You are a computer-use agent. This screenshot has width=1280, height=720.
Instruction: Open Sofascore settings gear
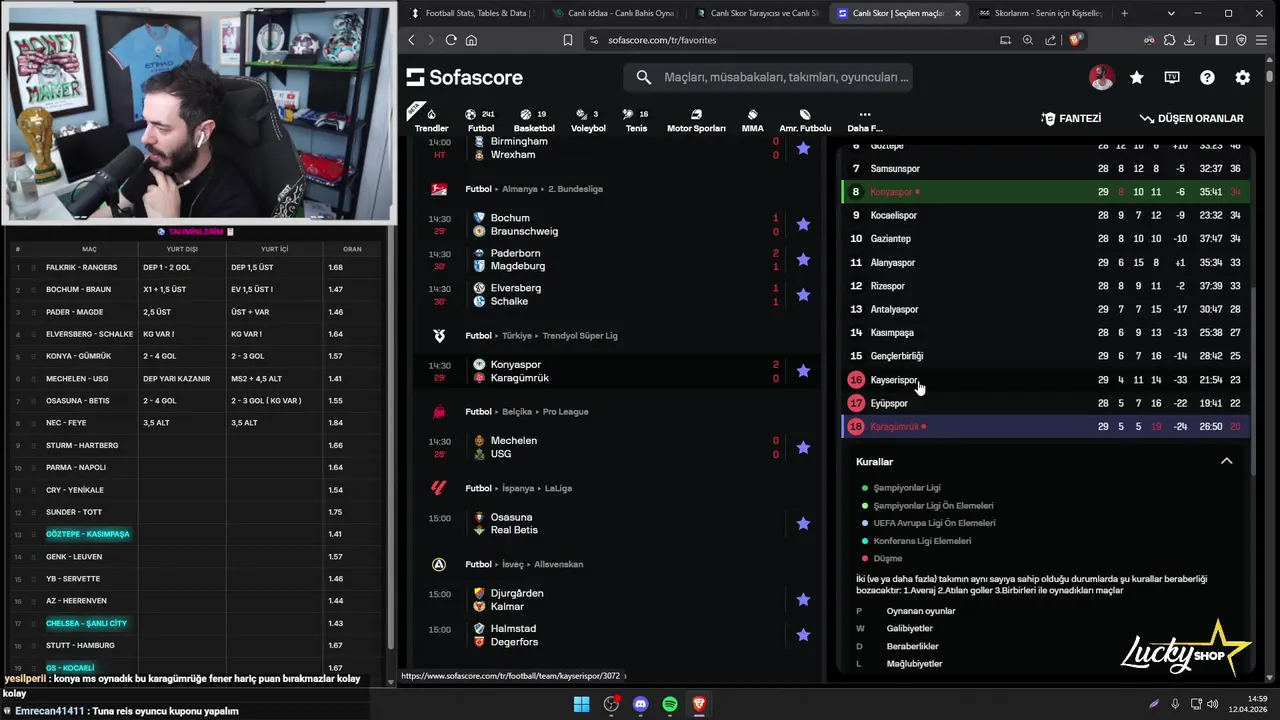[x=1242, y=77]
